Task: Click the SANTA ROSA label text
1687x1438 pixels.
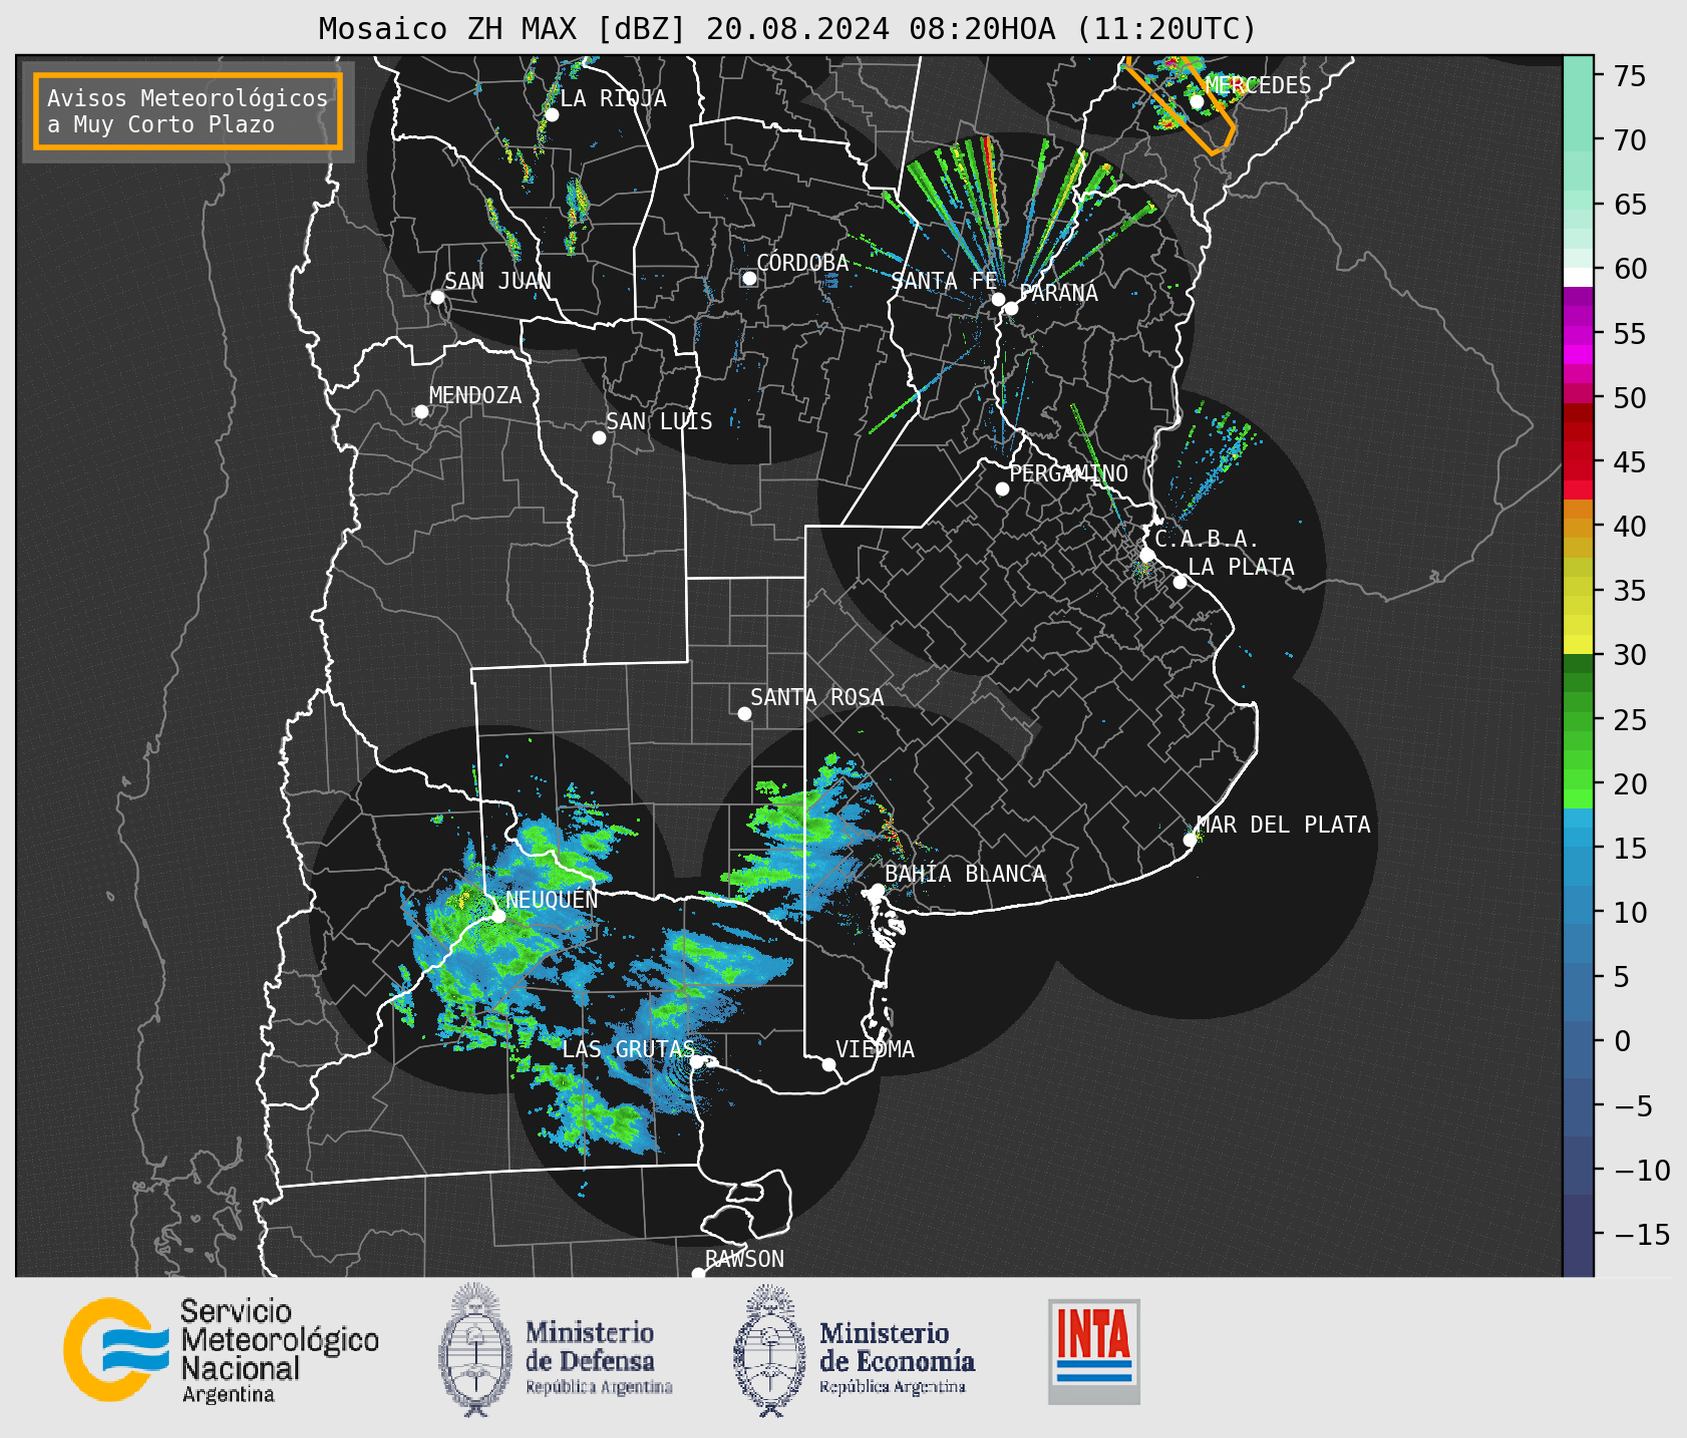Action: click(x=817, y=697)
